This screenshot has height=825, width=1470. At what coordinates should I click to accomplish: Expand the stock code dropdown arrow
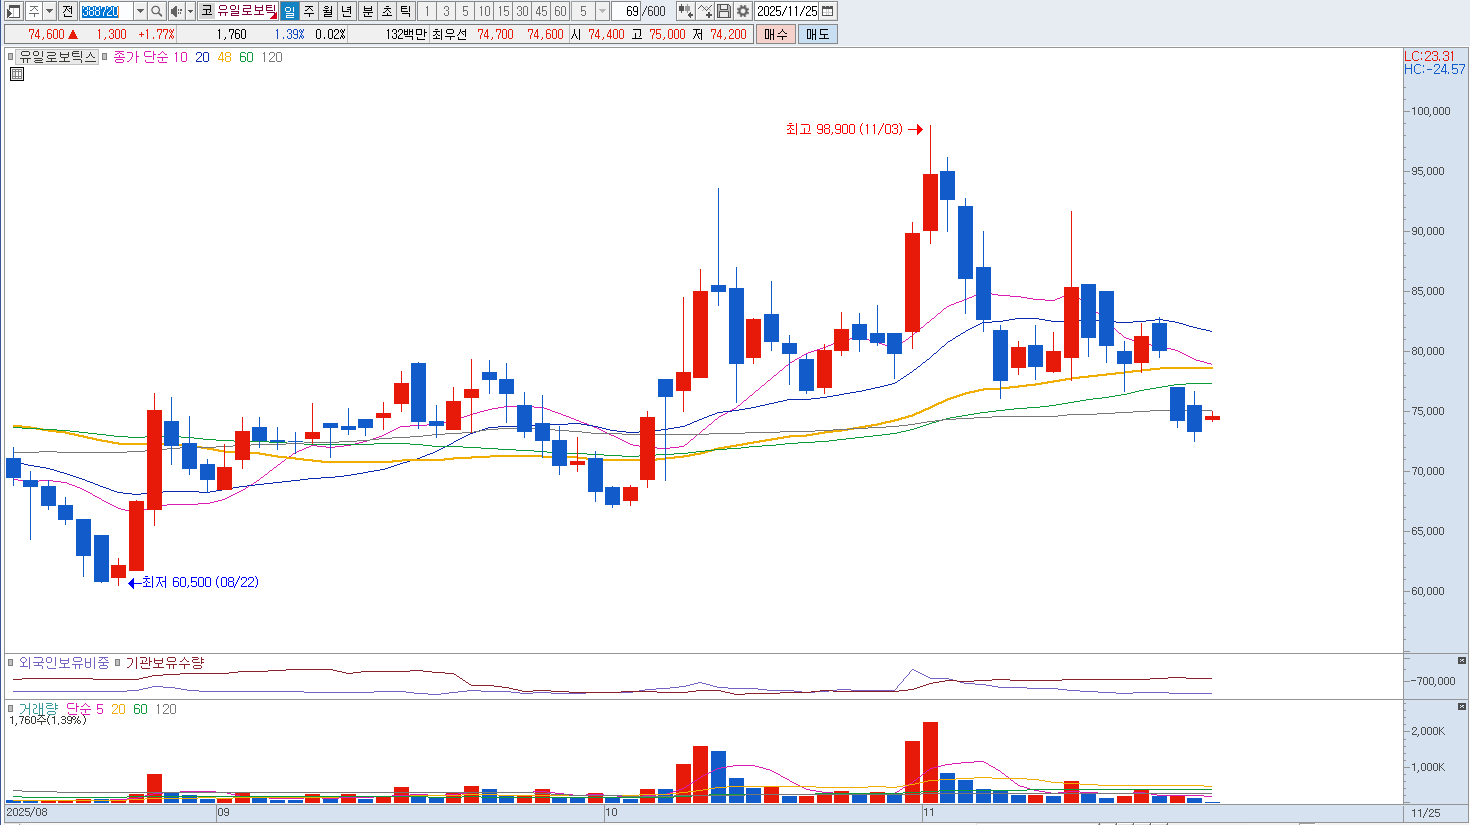(x=139, y=11)
